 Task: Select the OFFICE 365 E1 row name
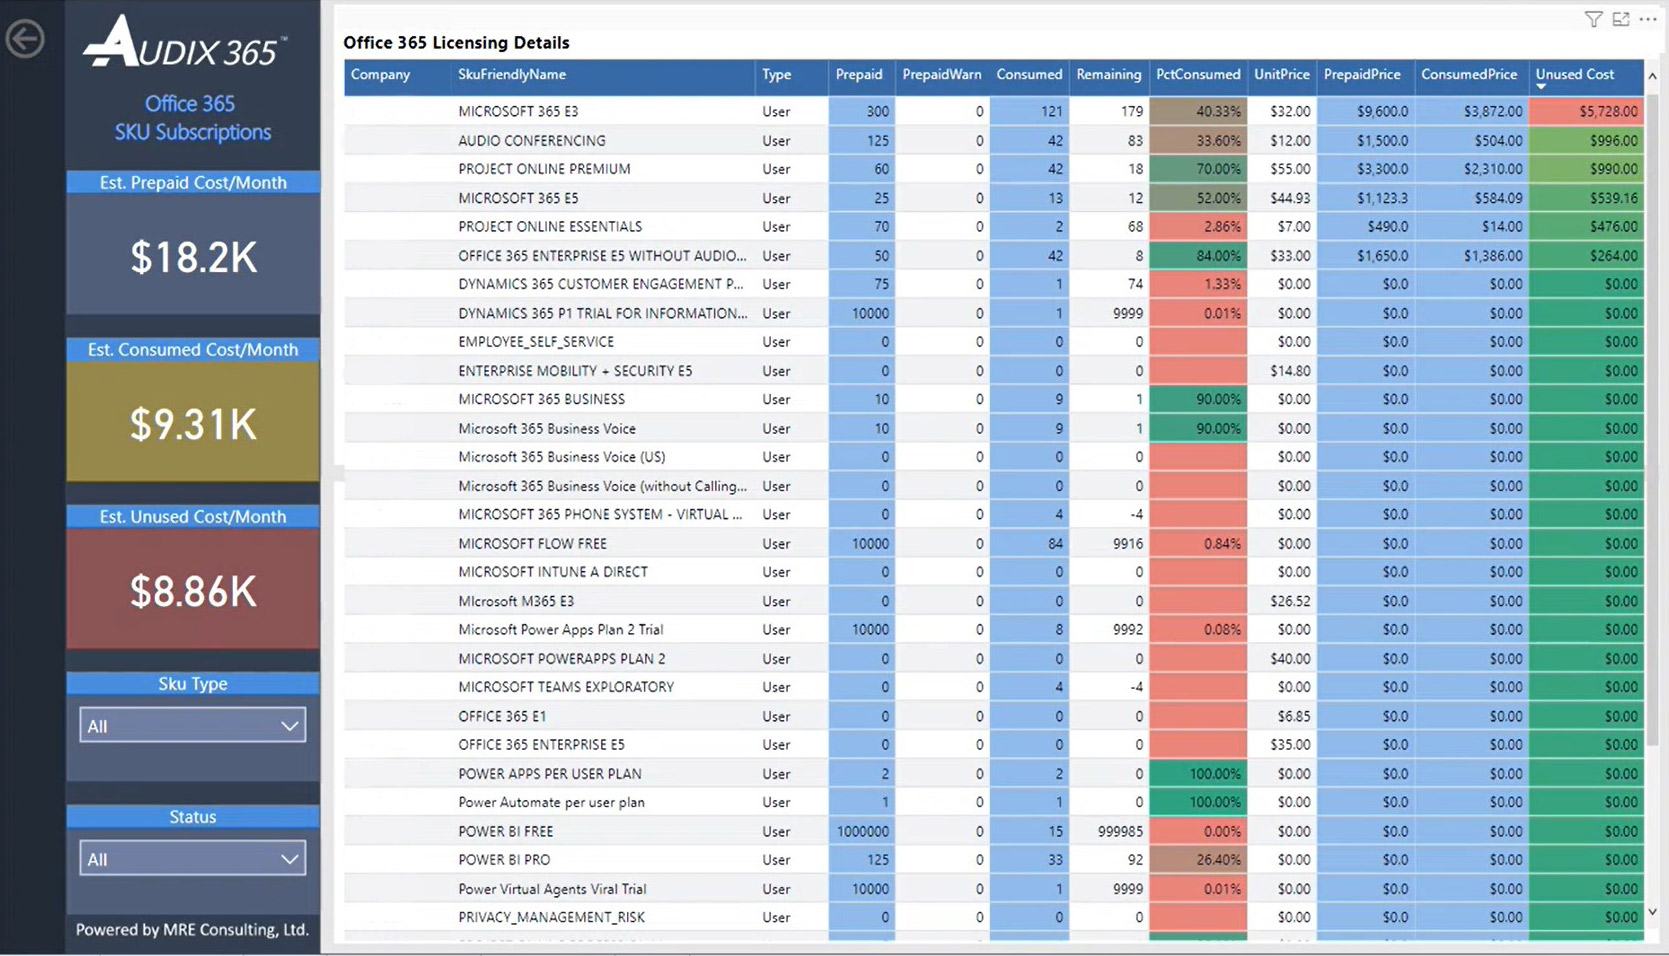click(x=502, y=717)
